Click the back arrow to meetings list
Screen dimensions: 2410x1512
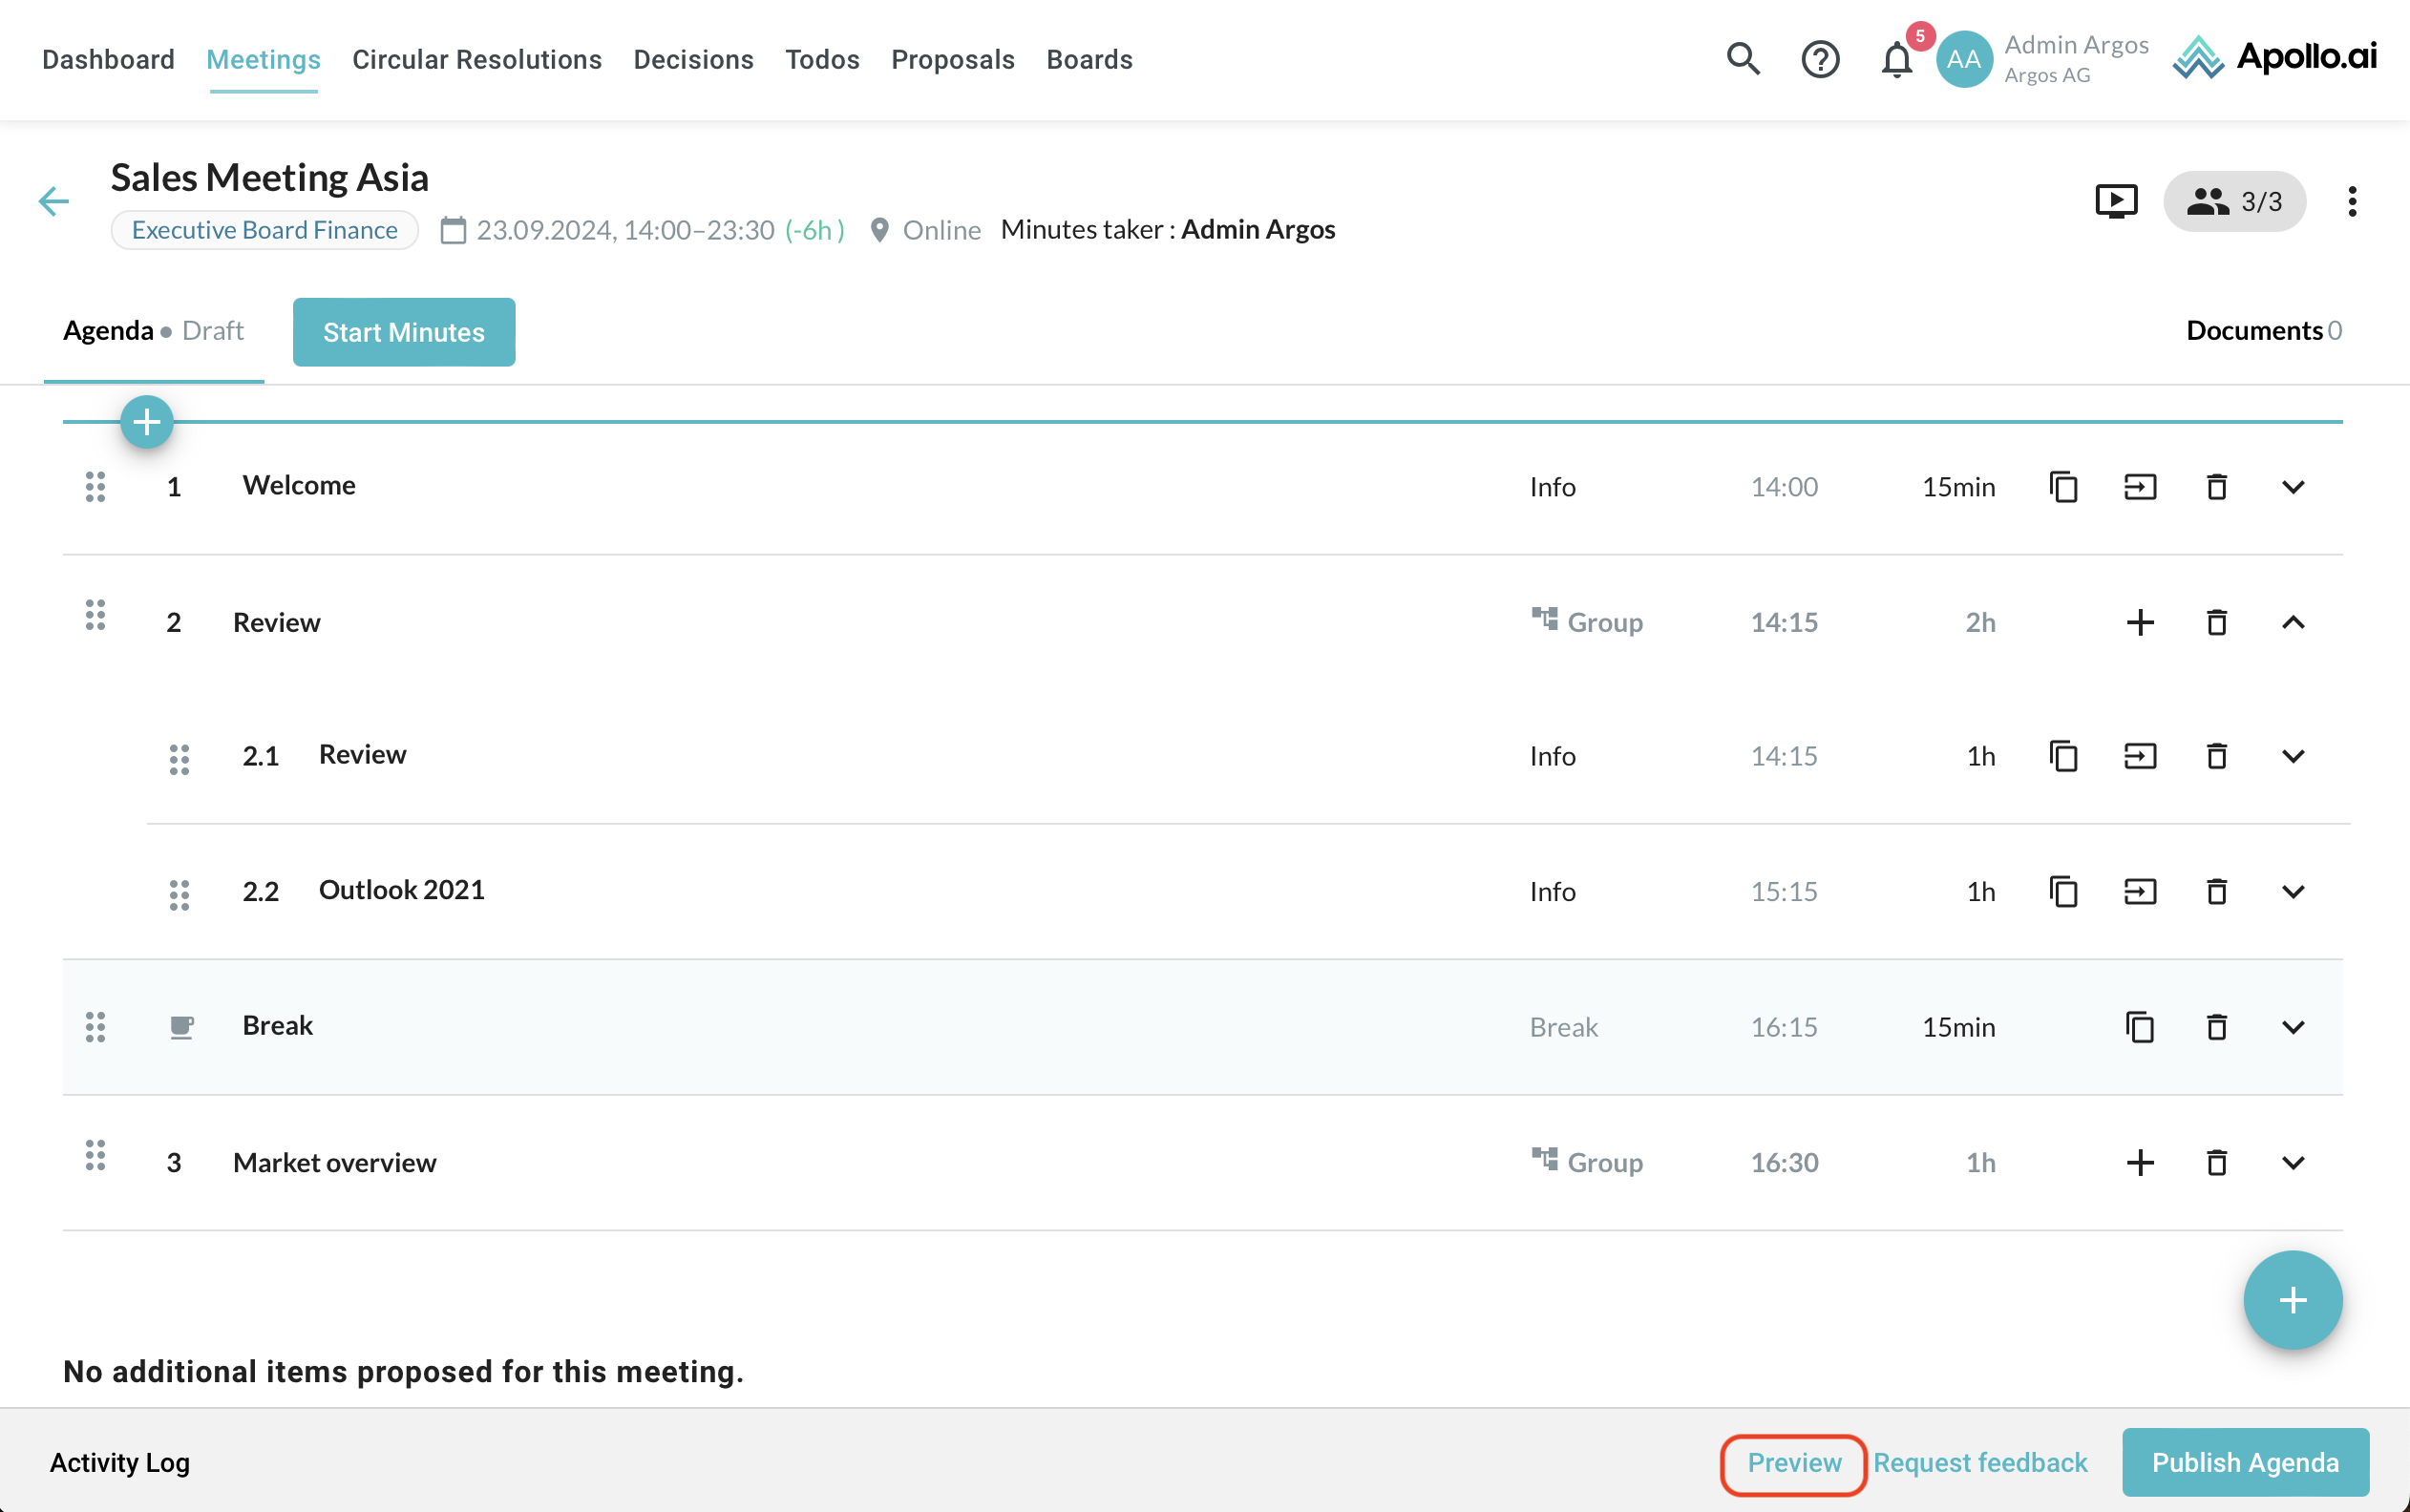click(54, 201)
